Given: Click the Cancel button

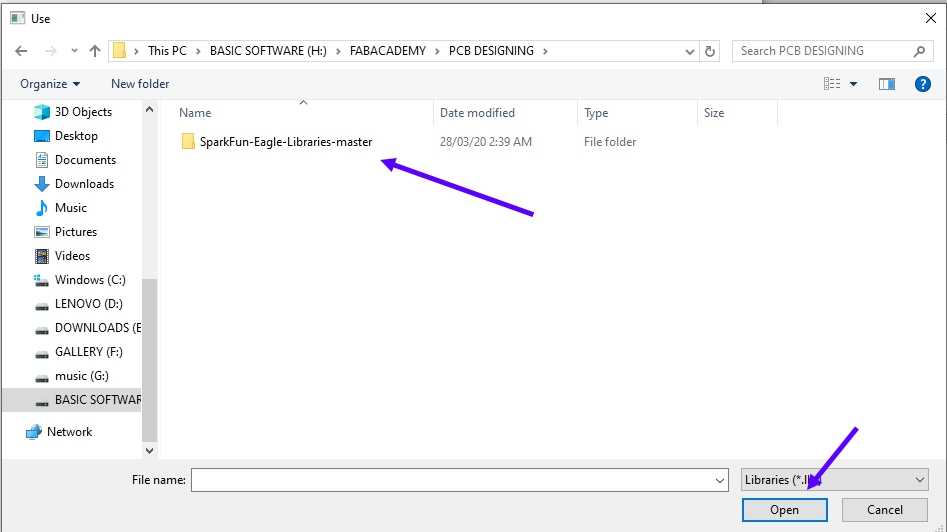Looking at the screenshot, I should pyautogui.click(x=885, y=510).
